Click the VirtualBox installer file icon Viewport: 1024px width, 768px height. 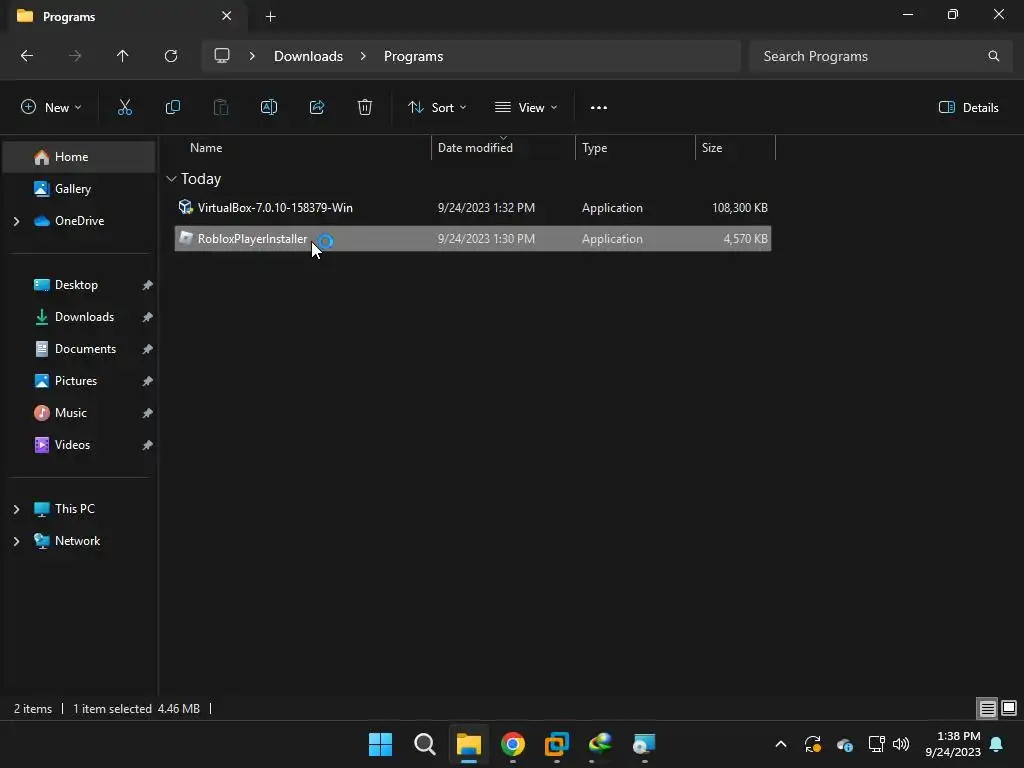click(x=185, y=207)
